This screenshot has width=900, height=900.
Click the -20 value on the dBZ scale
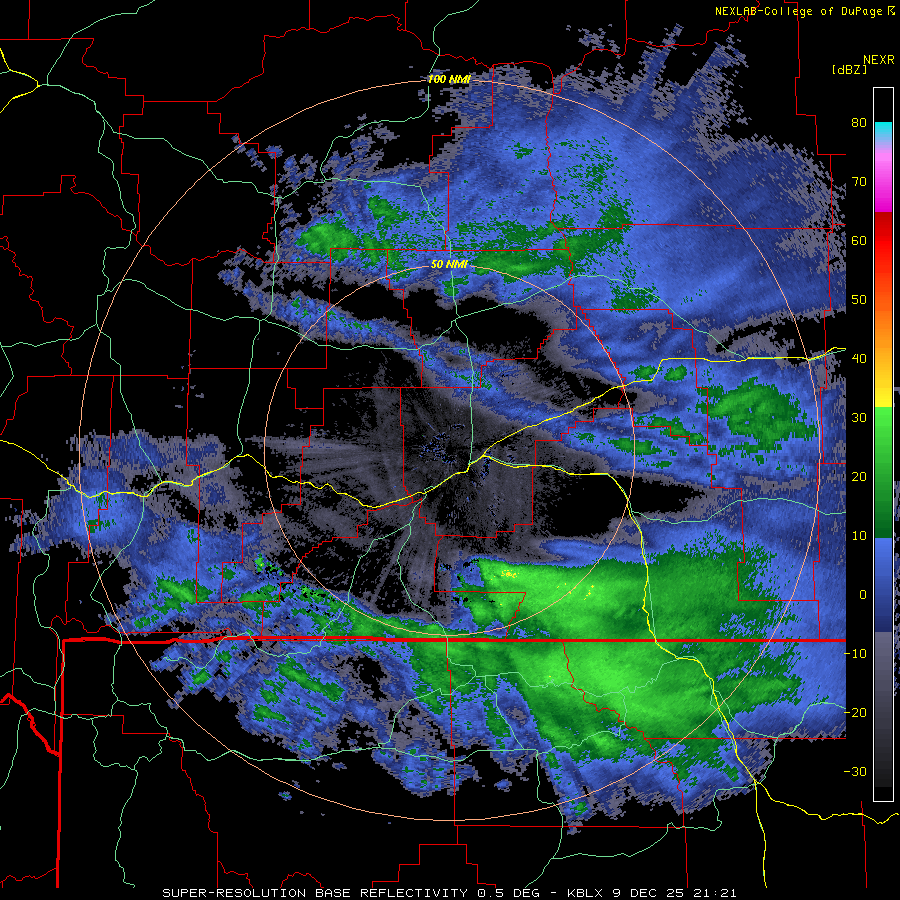pos(855,712)
